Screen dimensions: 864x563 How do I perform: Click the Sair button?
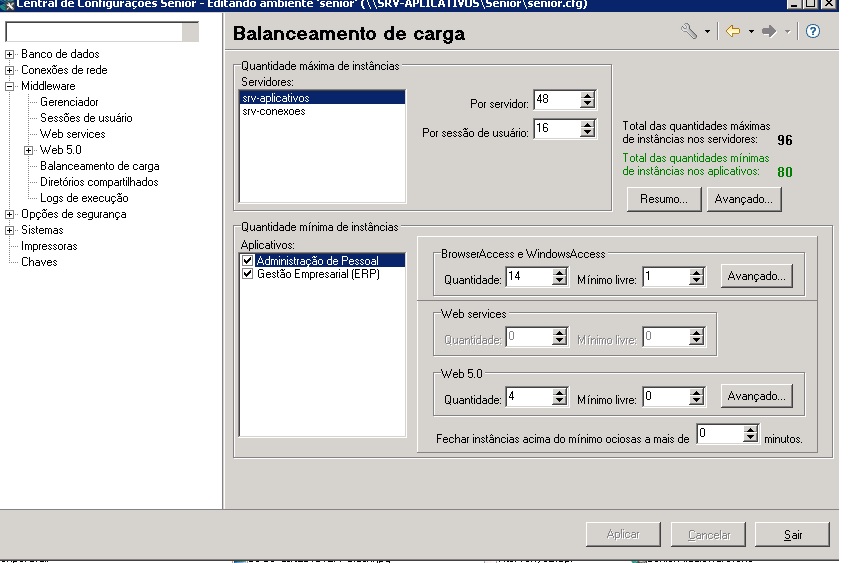793,535
